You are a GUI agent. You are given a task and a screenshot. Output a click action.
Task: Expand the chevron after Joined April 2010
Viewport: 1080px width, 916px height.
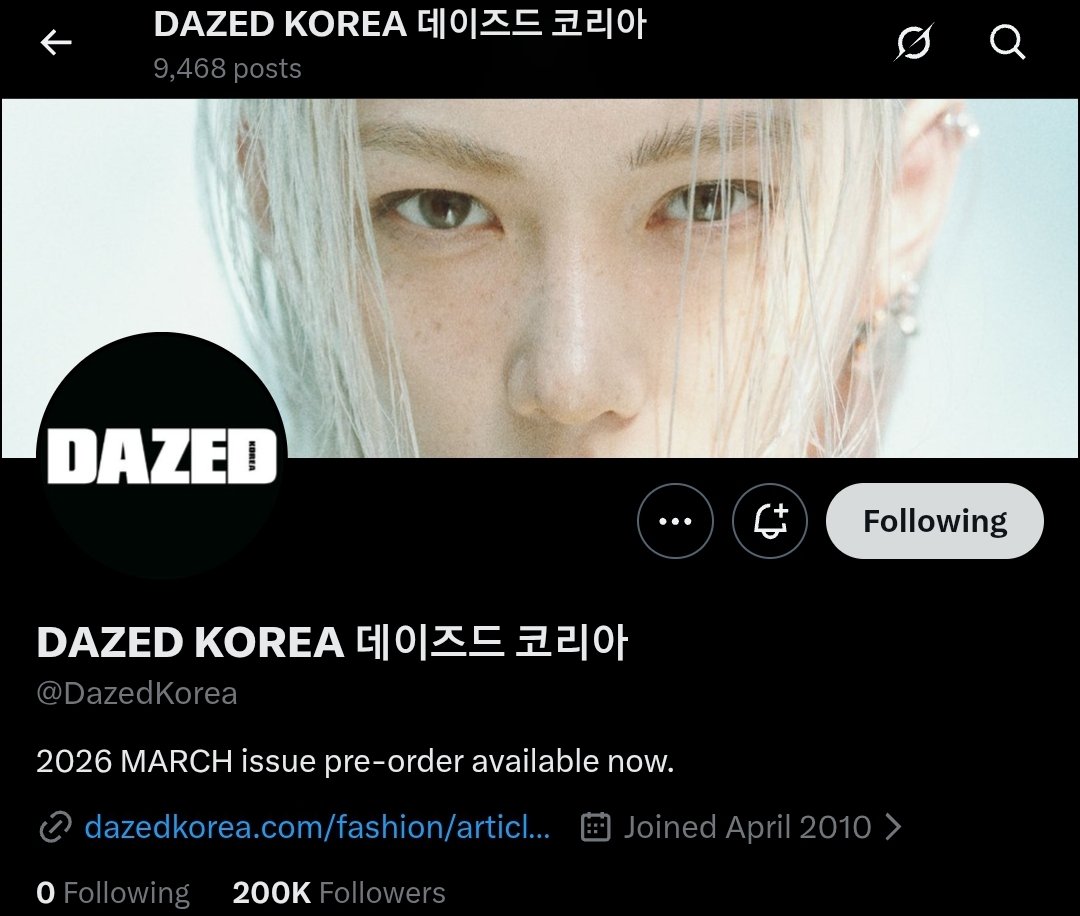[893, 826]
